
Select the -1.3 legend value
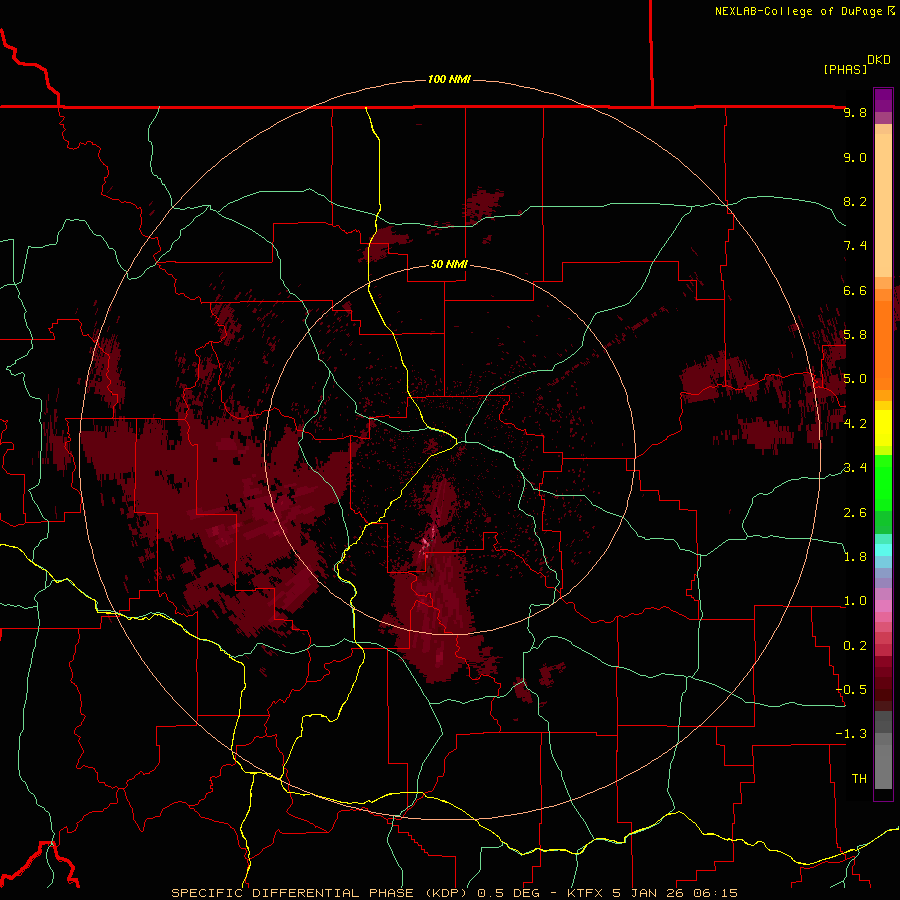[851, 734]
